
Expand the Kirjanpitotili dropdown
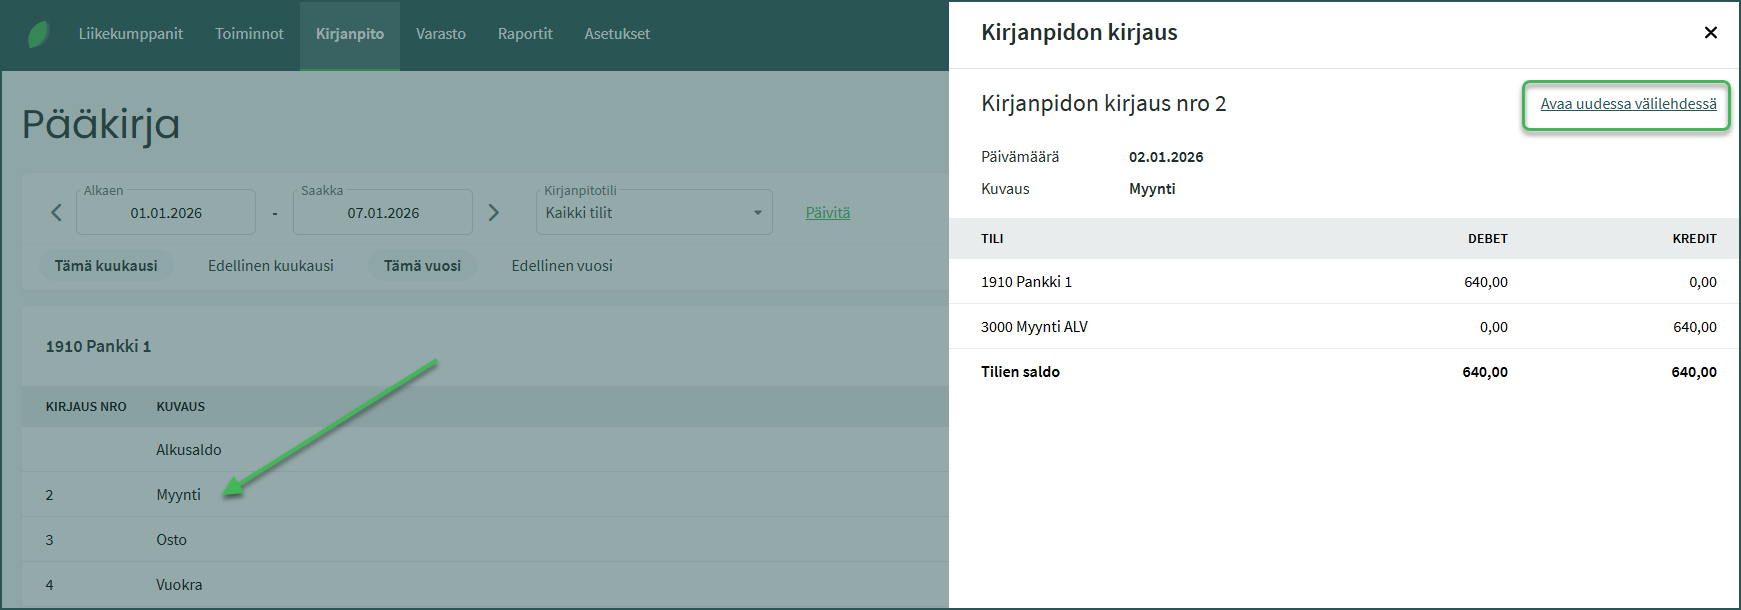point(654,213)
